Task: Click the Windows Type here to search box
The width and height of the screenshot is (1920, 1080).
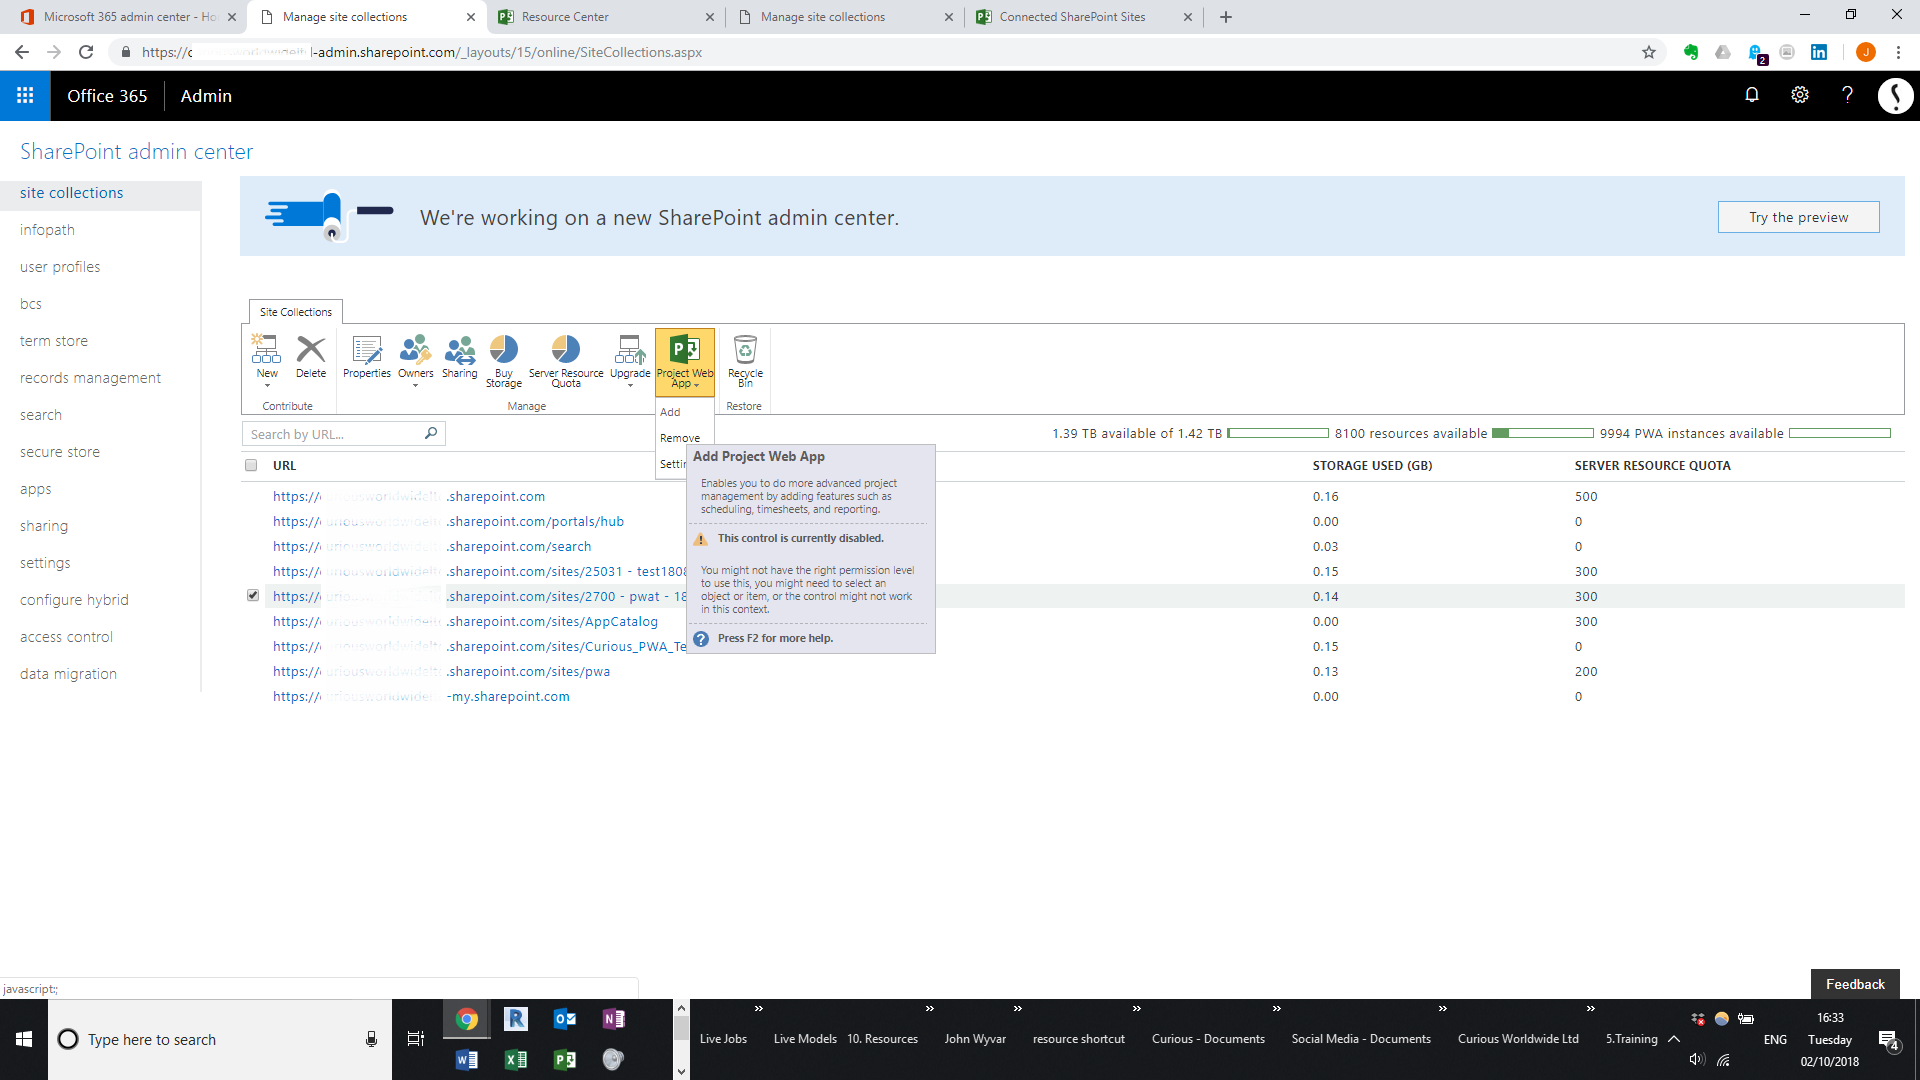Action: (220, 1039)
